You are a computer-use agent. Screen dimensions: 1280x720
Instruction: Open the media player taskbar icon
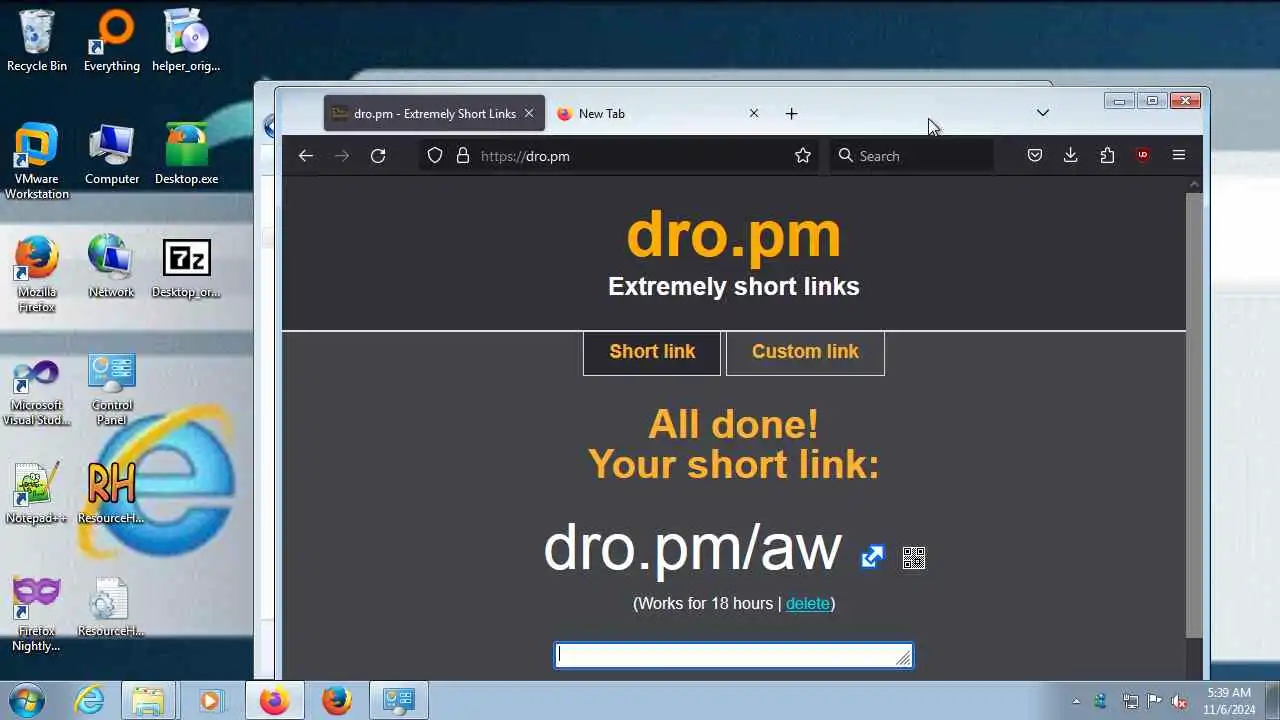pyautogui.click(x=210, y=700)
